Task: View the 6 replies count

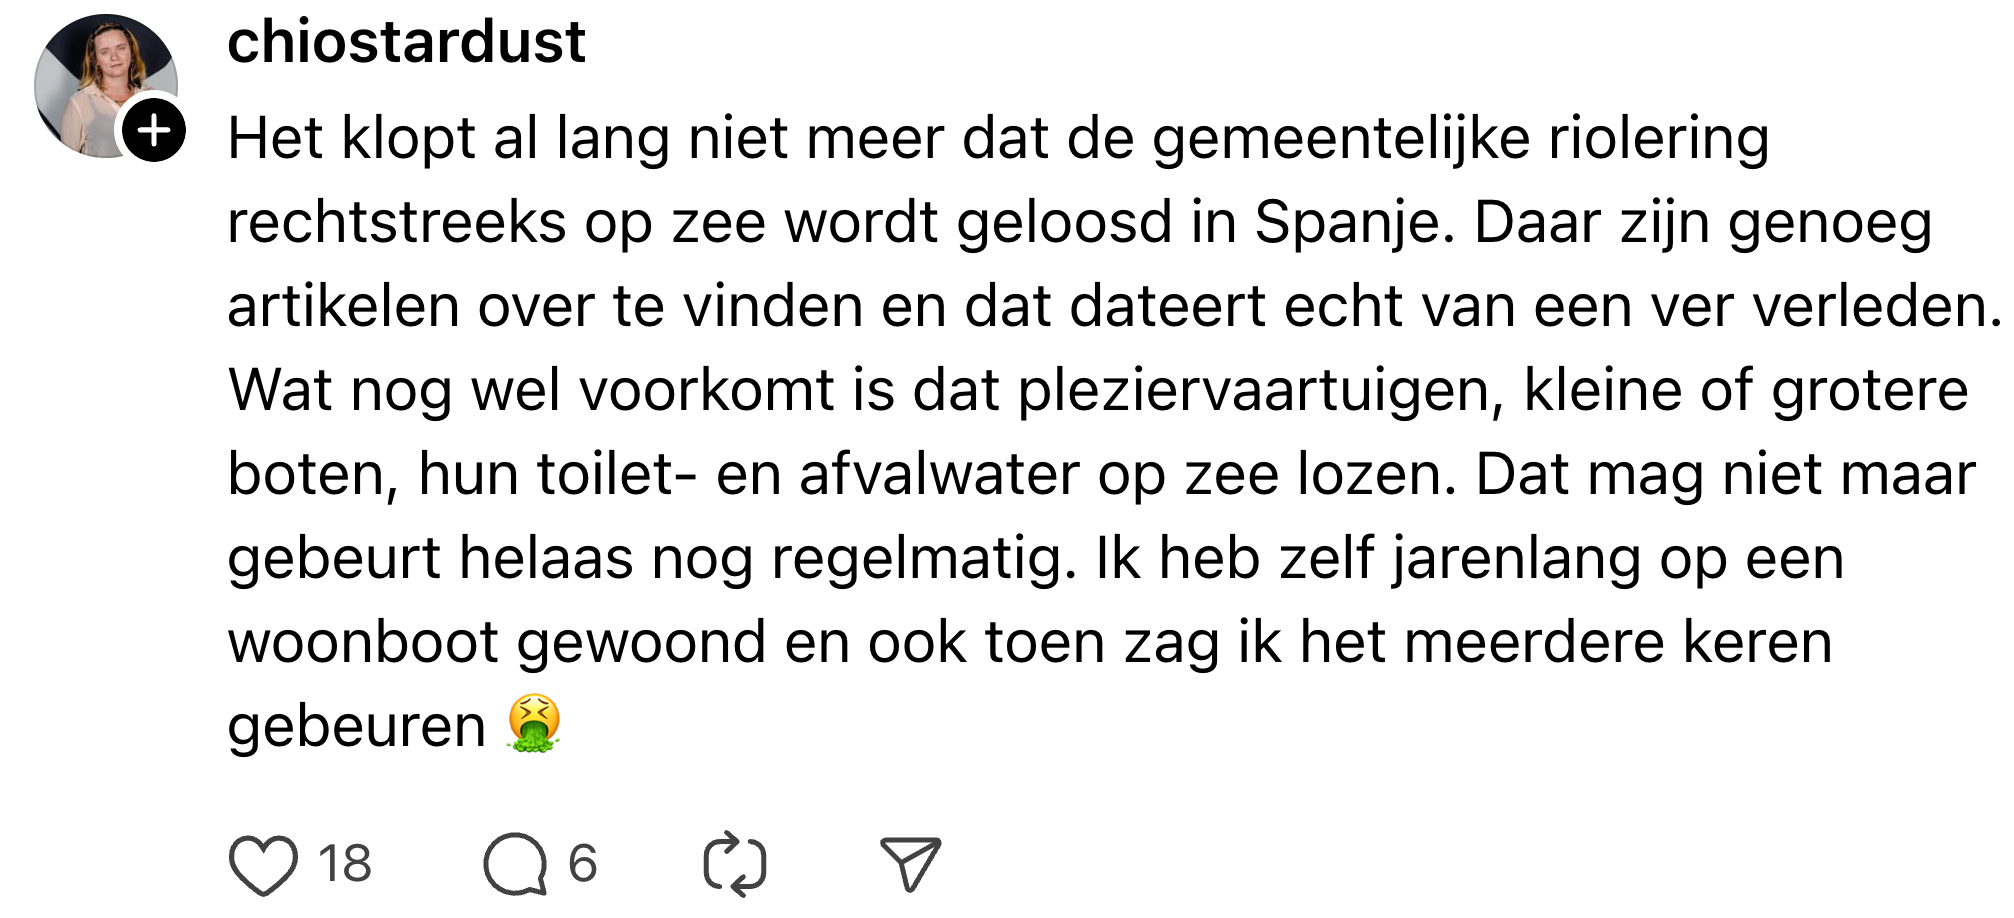Action: [582, 864]
